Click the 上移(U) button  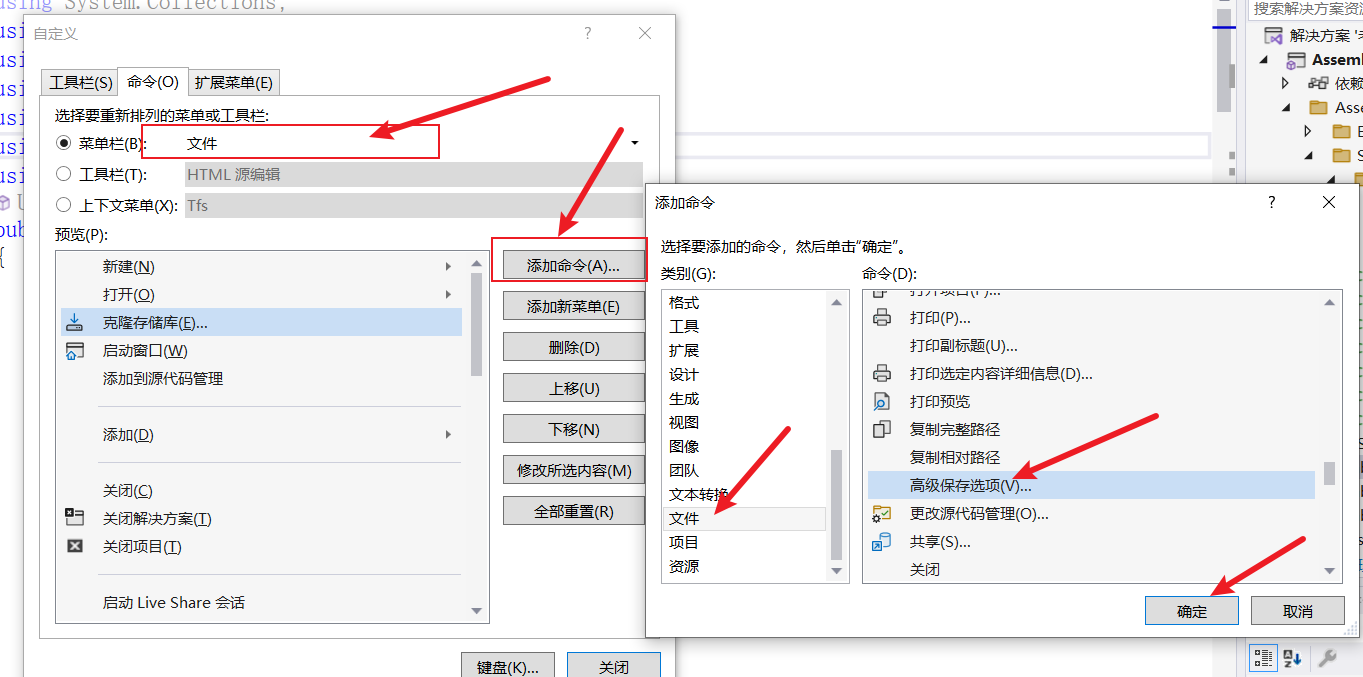573,389
